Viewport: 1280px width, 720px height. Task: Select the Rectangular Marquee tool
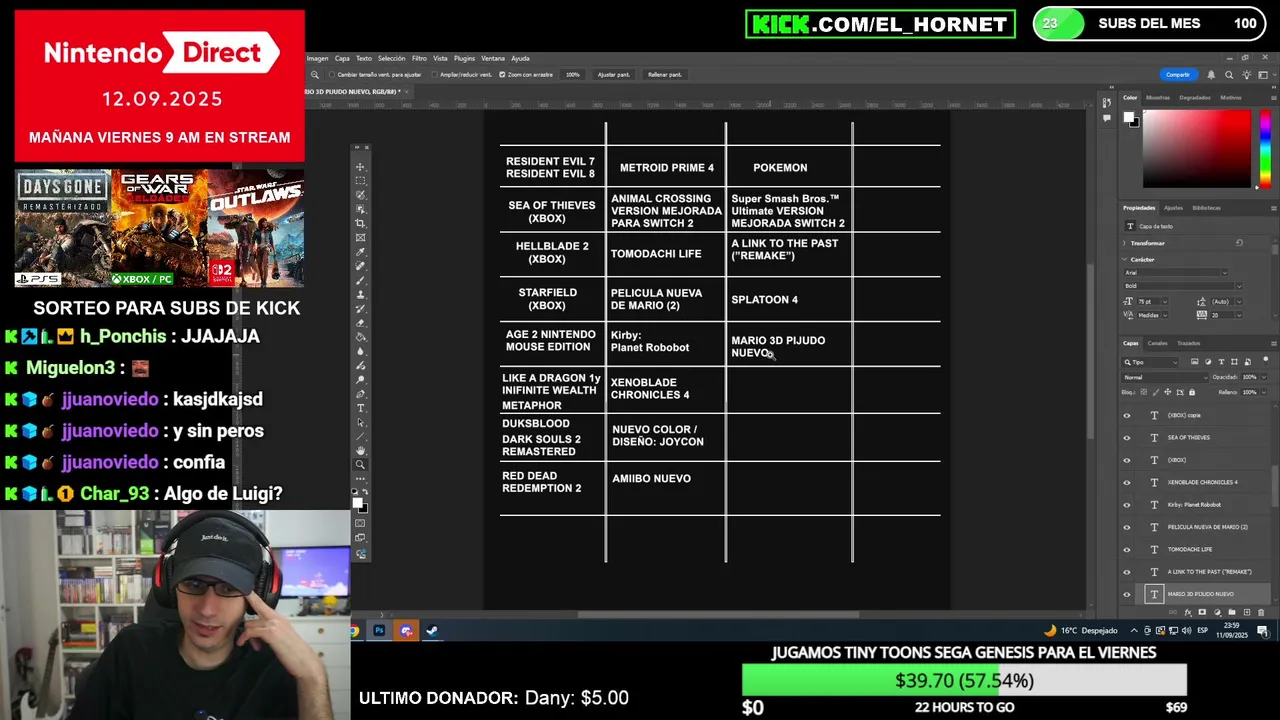pyautogui.click(x=361, y=182)
